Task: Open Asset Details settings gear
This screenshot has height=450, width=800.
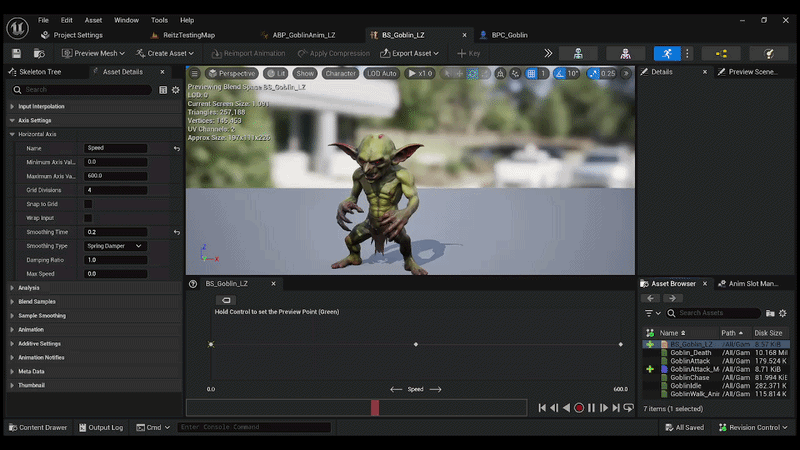Action: (176, 90)
